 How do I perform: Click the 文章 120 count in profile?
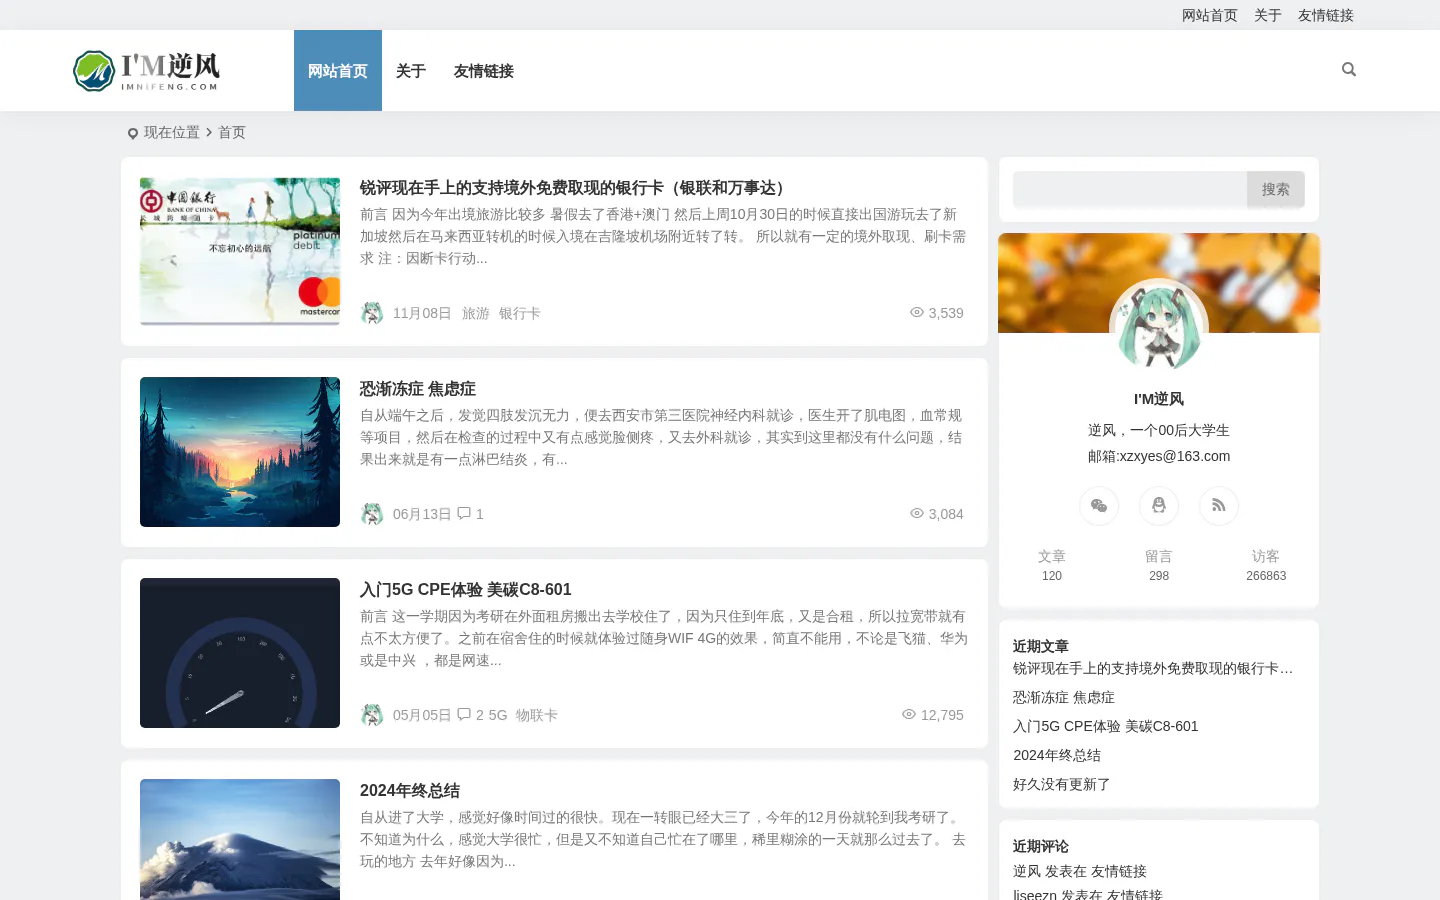click(x=1052, y=565)
